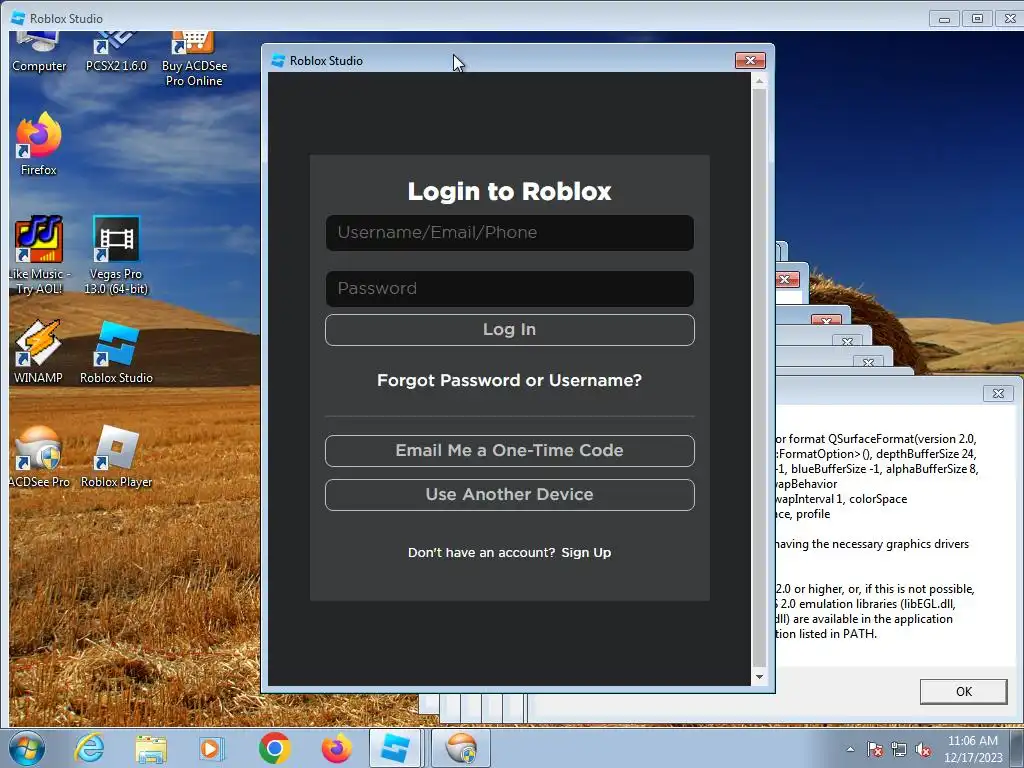Close the graphics error dialog
This screenshot has width=1024, height=768.
coord(998,393)
